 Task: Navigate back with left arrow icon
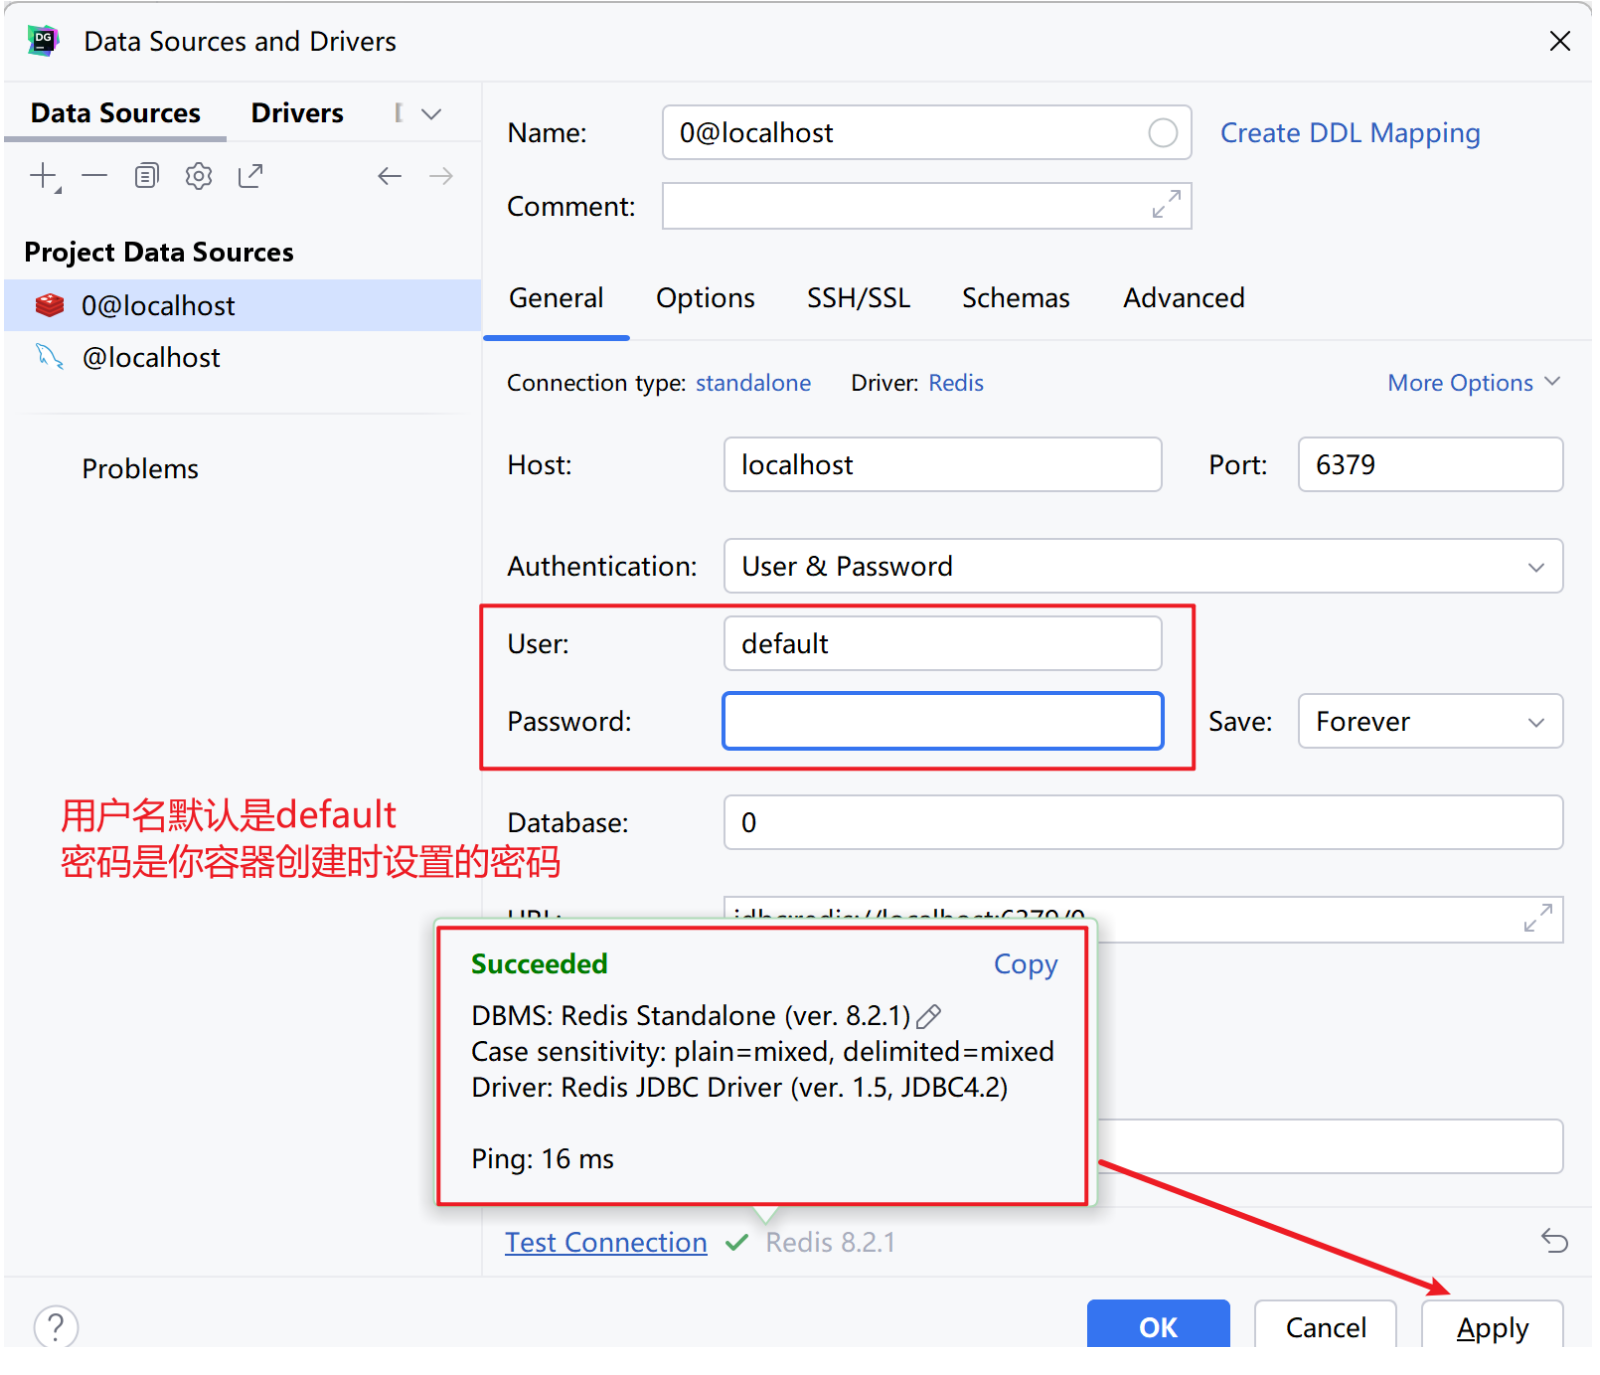coord(389,176)
